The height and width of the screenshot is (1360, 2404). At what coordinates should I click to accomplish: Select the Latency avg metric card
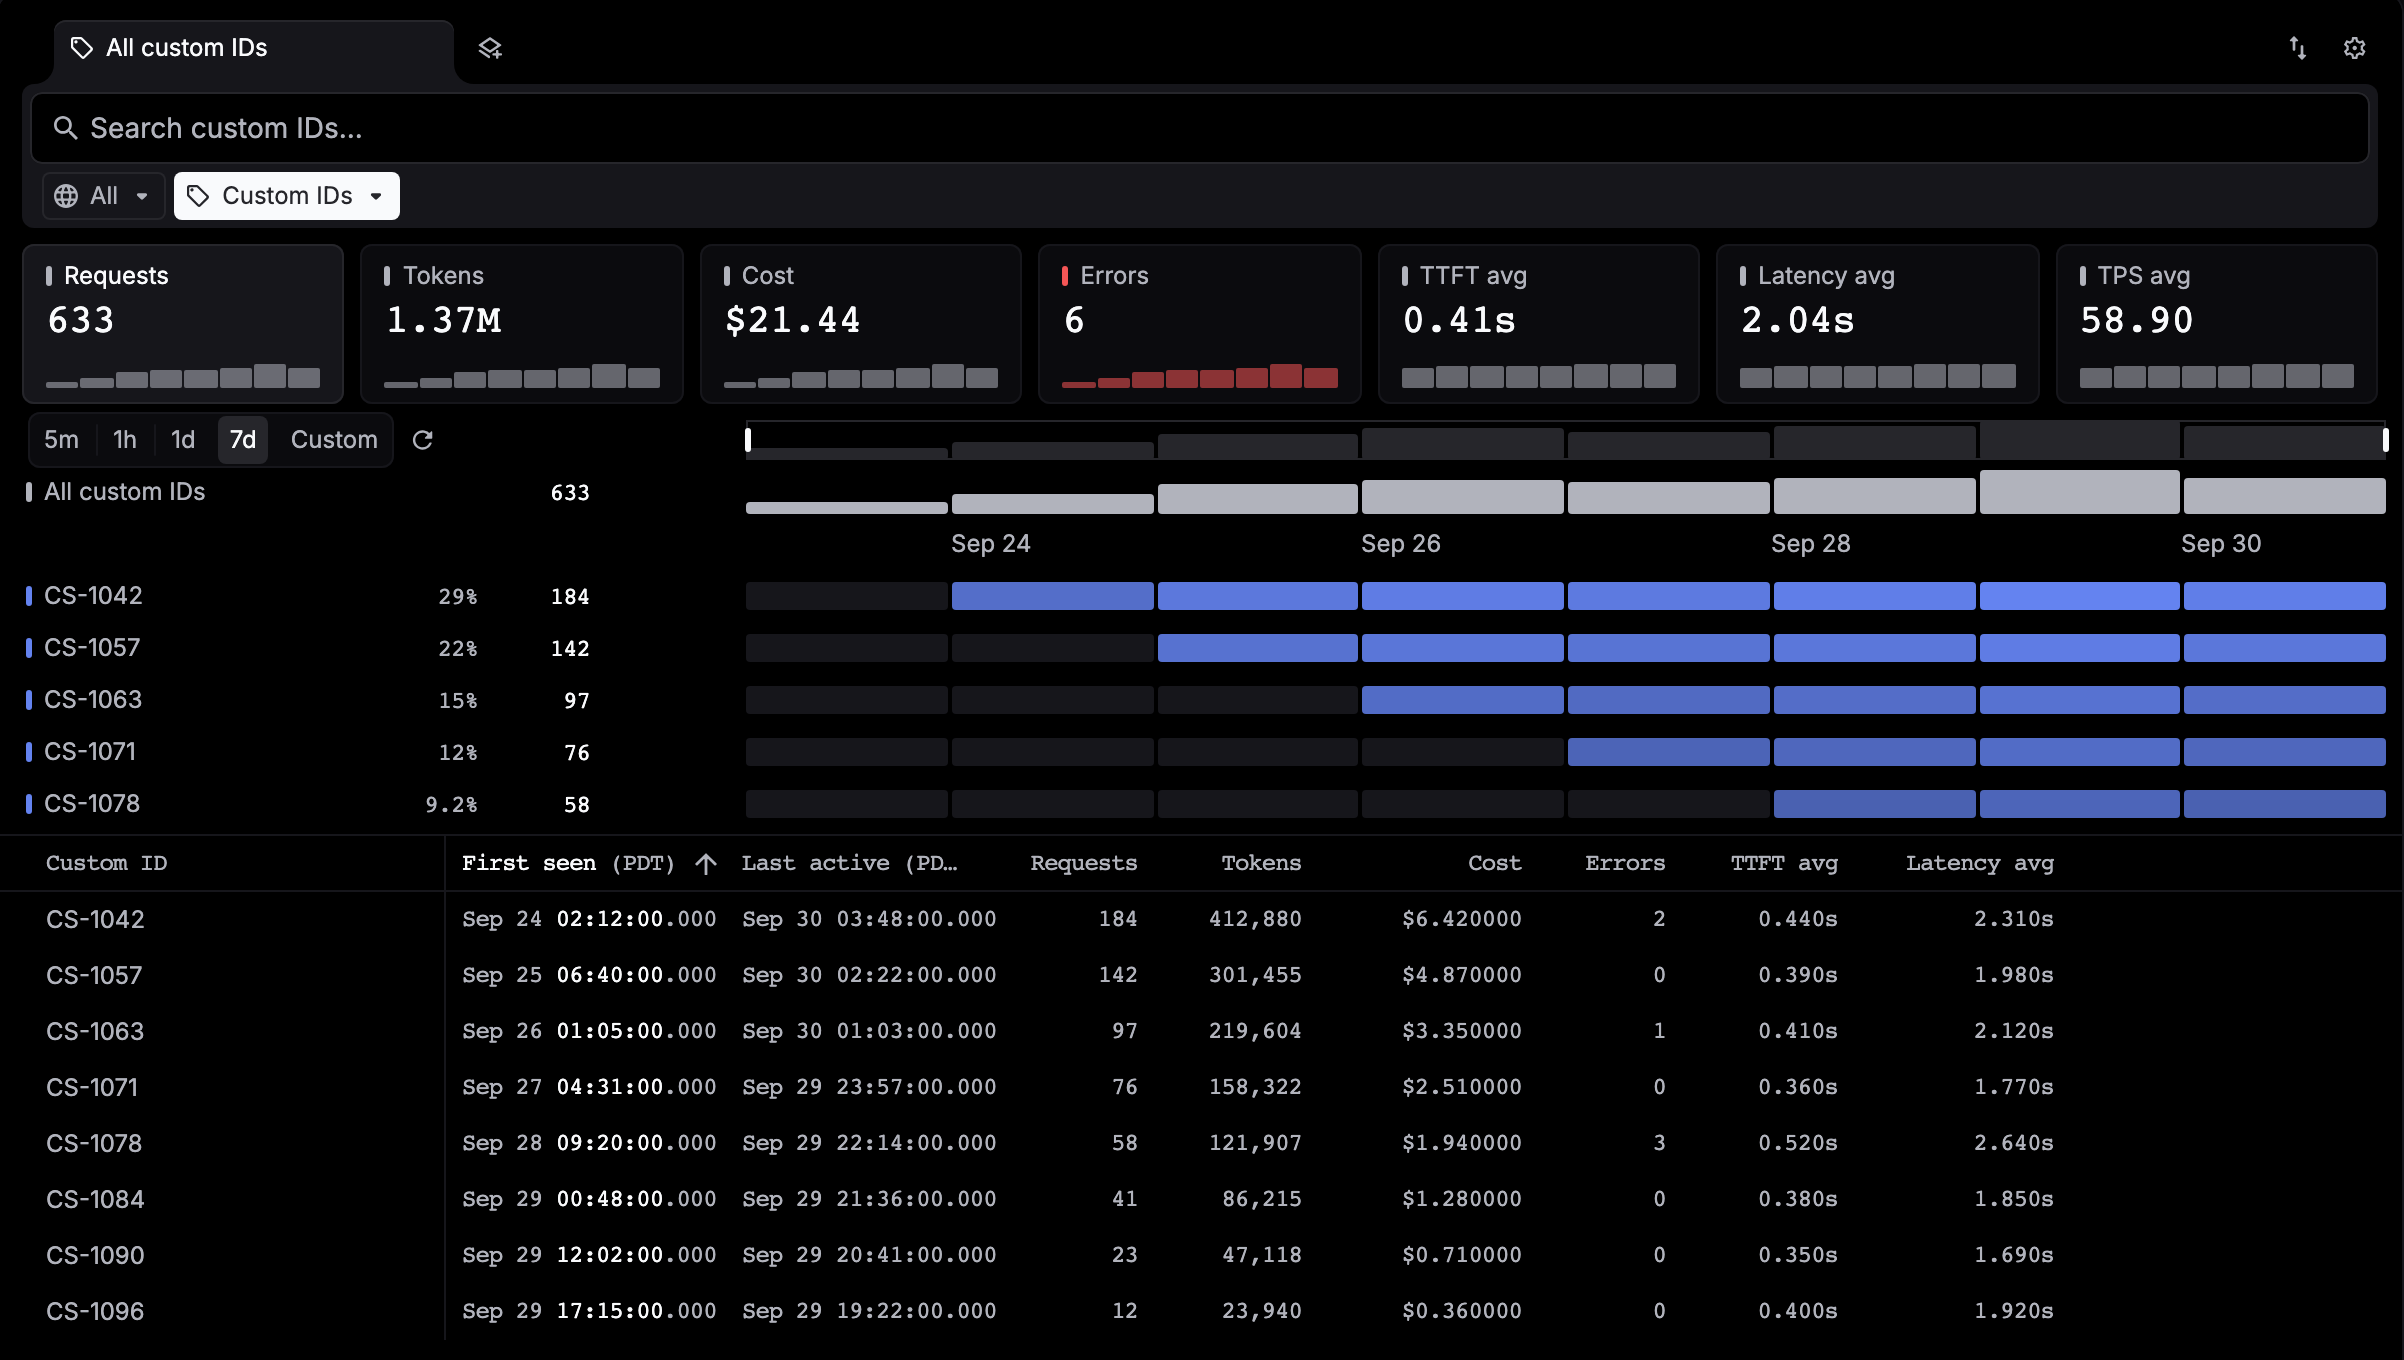1878,324
